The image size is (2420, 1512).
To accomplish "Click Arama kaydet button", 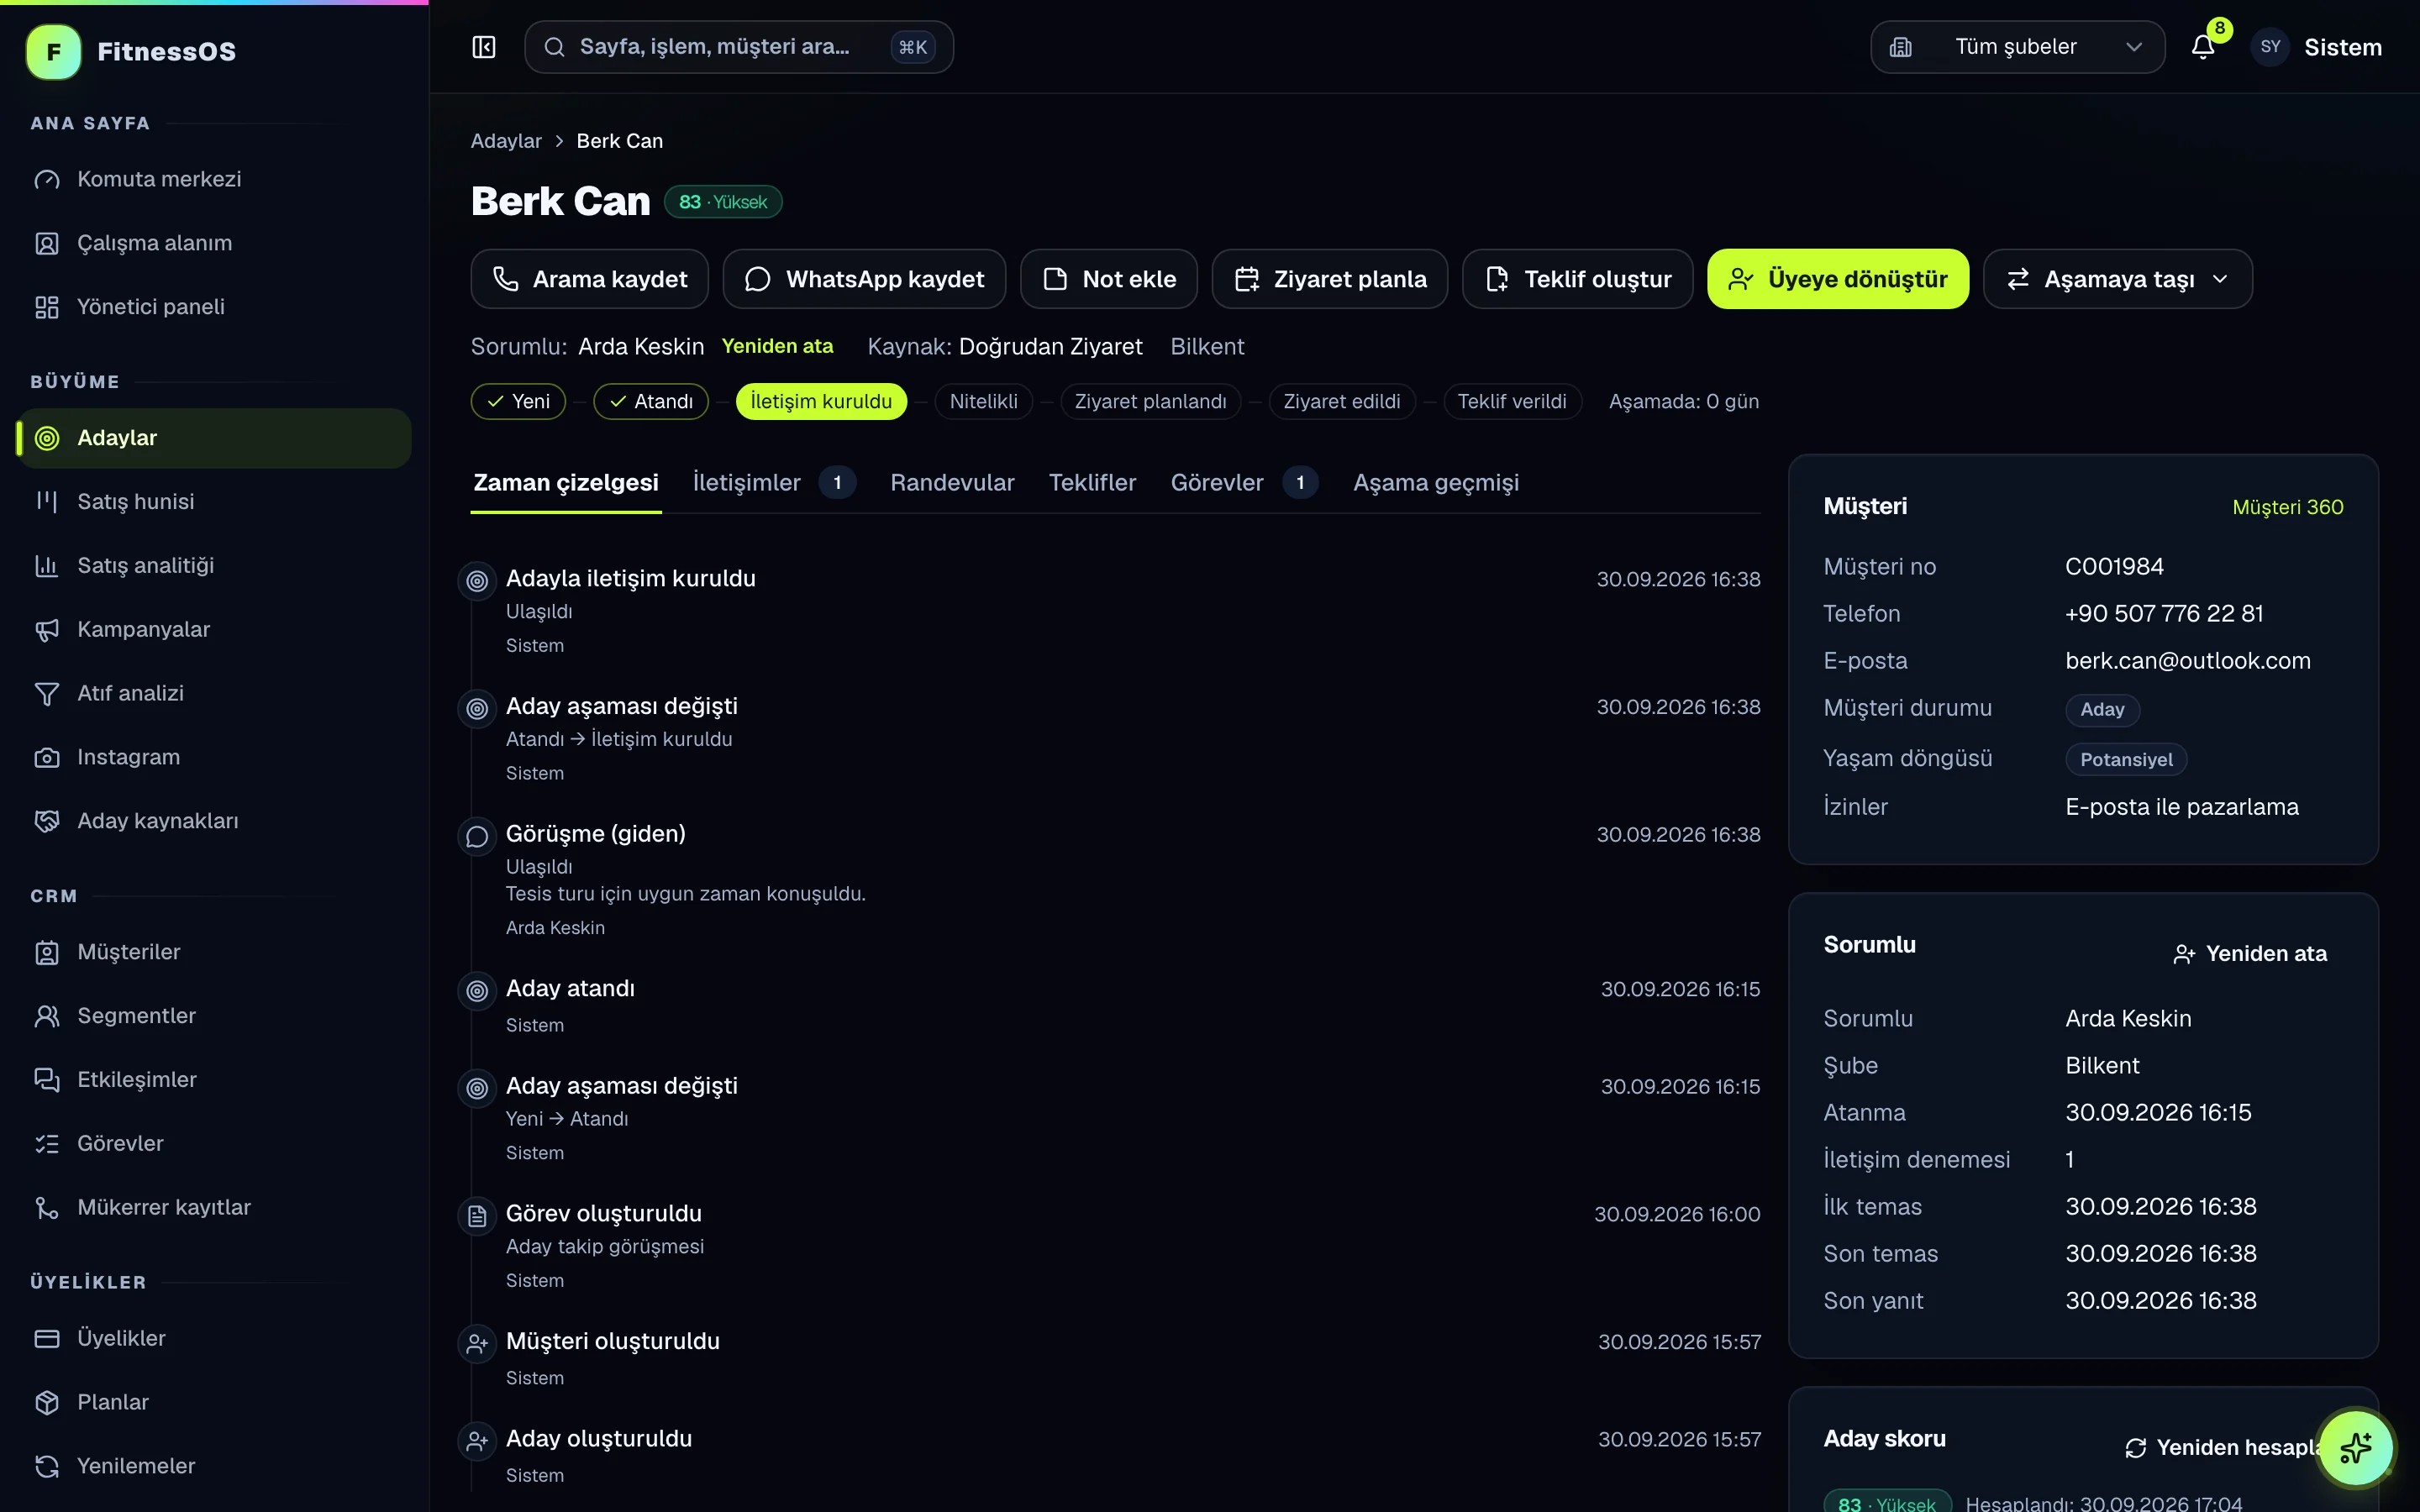I will pyautogui.click(x=589, y=279).
